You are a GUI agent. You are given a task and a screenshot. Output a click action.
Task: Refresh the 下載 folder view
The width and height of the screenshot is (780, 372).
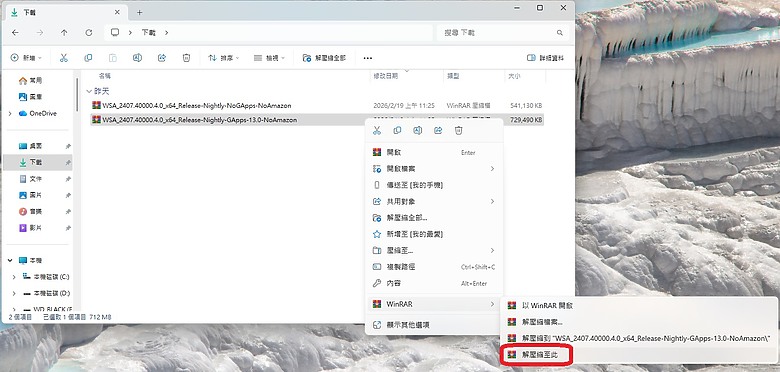pyautogui.click(x=89, y=33)
